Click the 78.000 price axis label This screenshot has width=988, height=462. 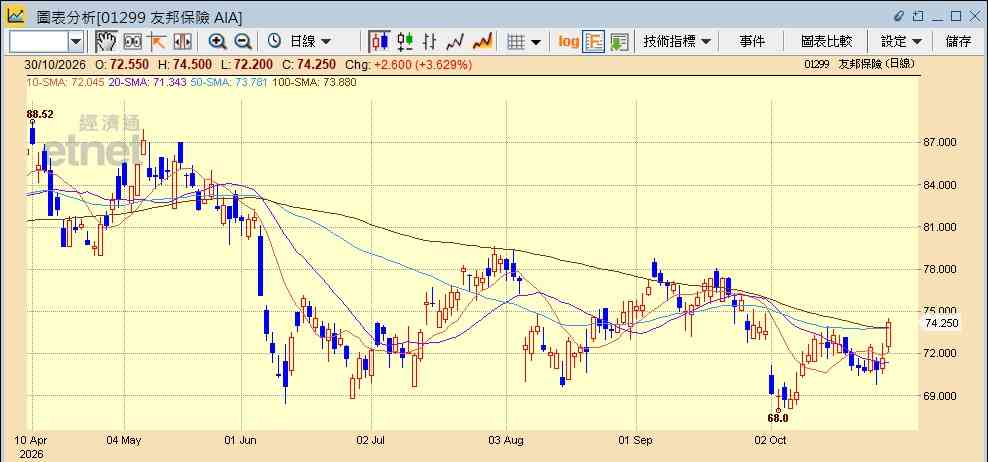click(x=939, y=270)
